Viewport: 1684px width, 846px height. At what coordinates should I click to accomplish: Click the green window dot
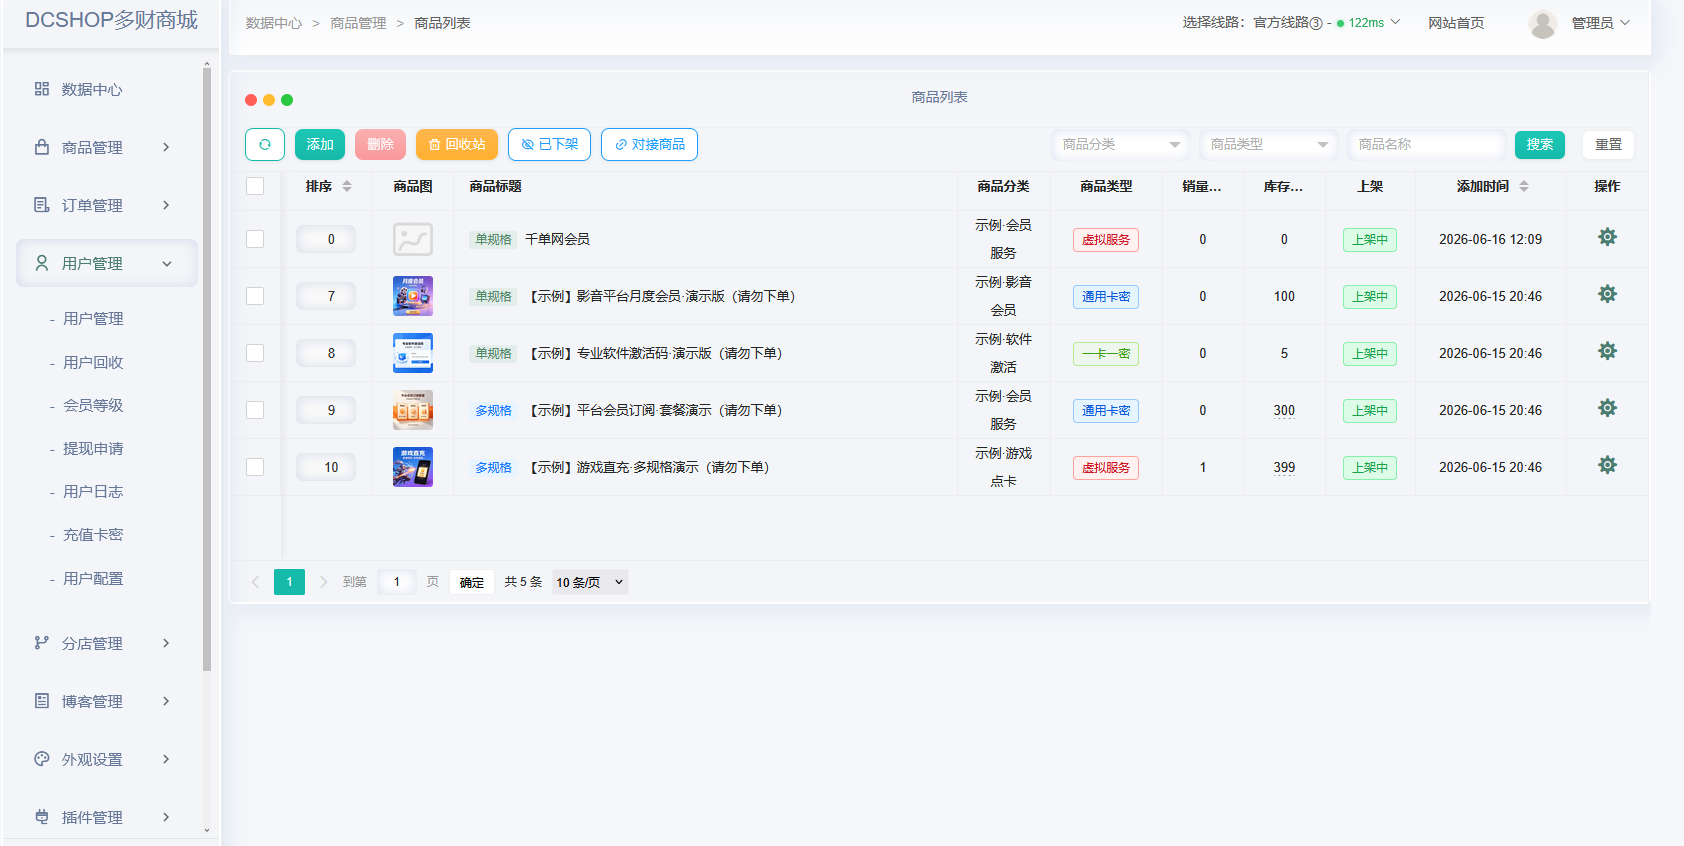point(287,100)
